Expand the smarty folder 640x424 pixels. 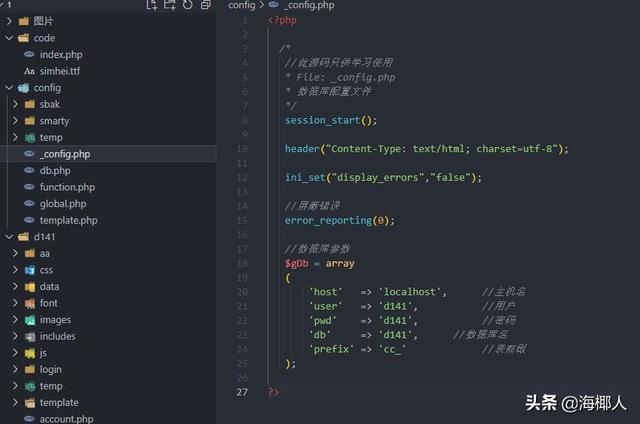[15, 121]
